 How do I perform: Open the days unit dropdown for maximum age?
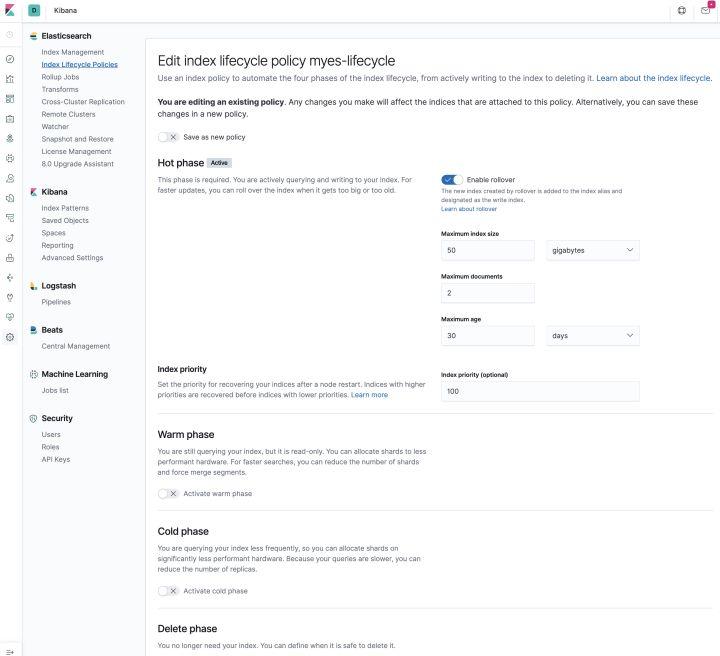click(x=593, y=336)
